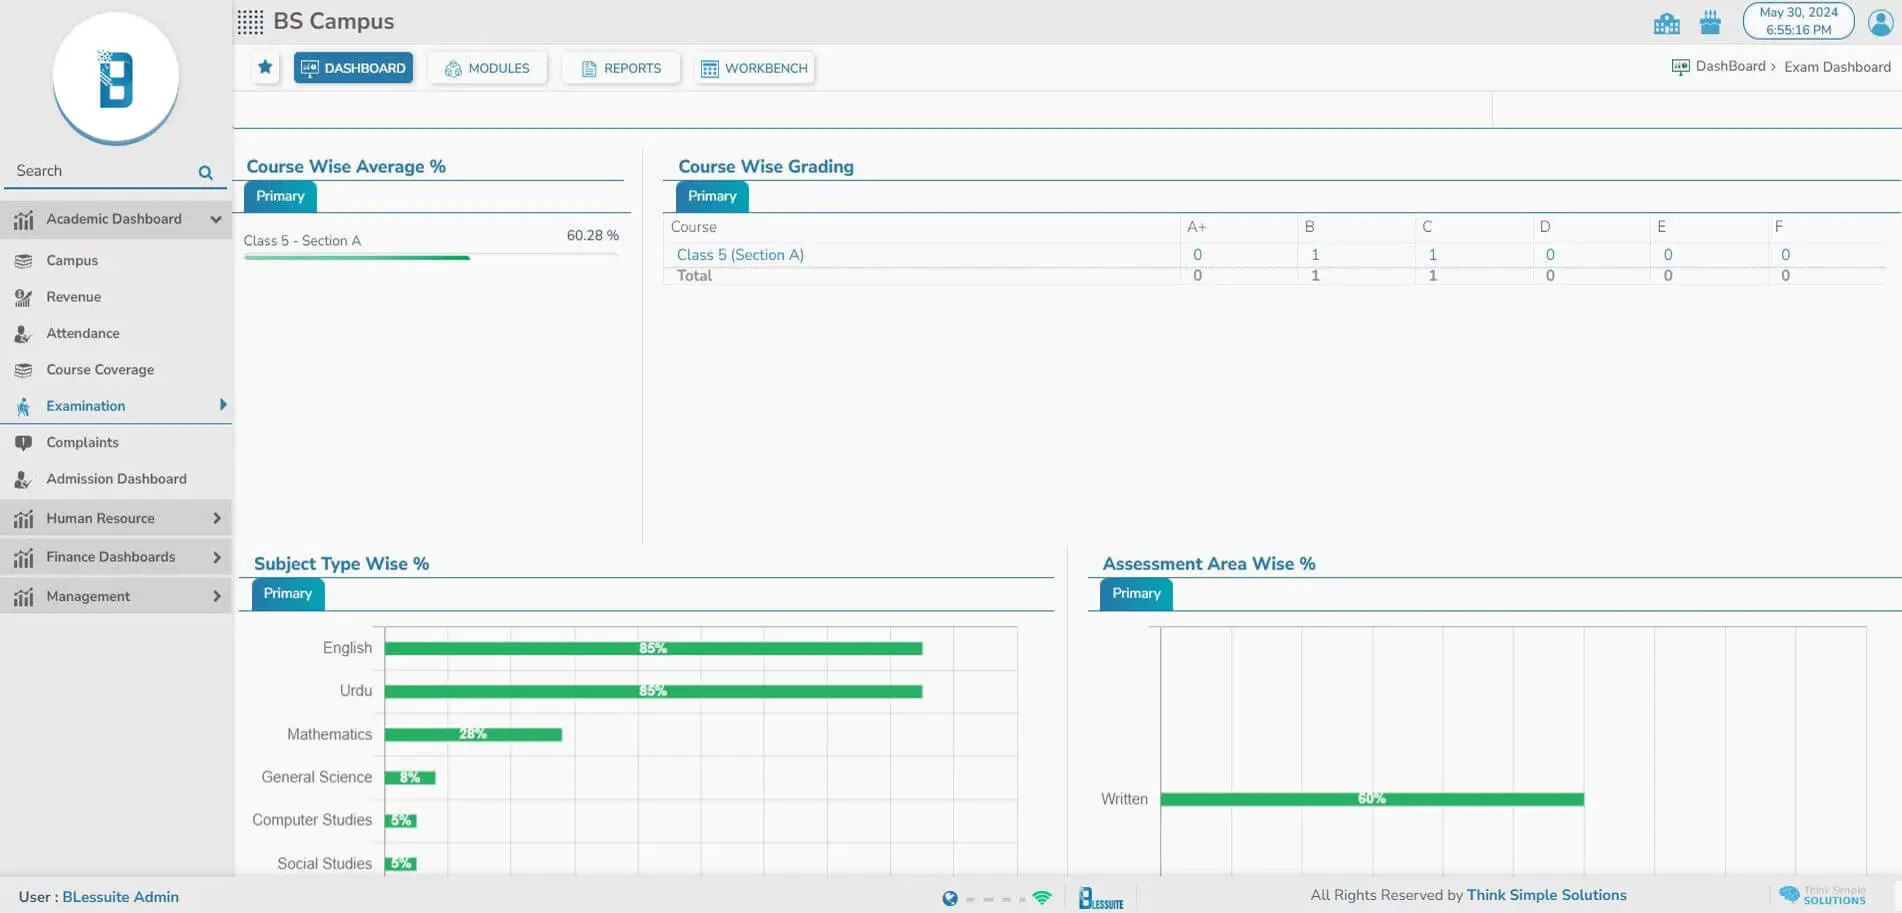
Task: Open the birthday cake icon
Action: [1710, 22]
